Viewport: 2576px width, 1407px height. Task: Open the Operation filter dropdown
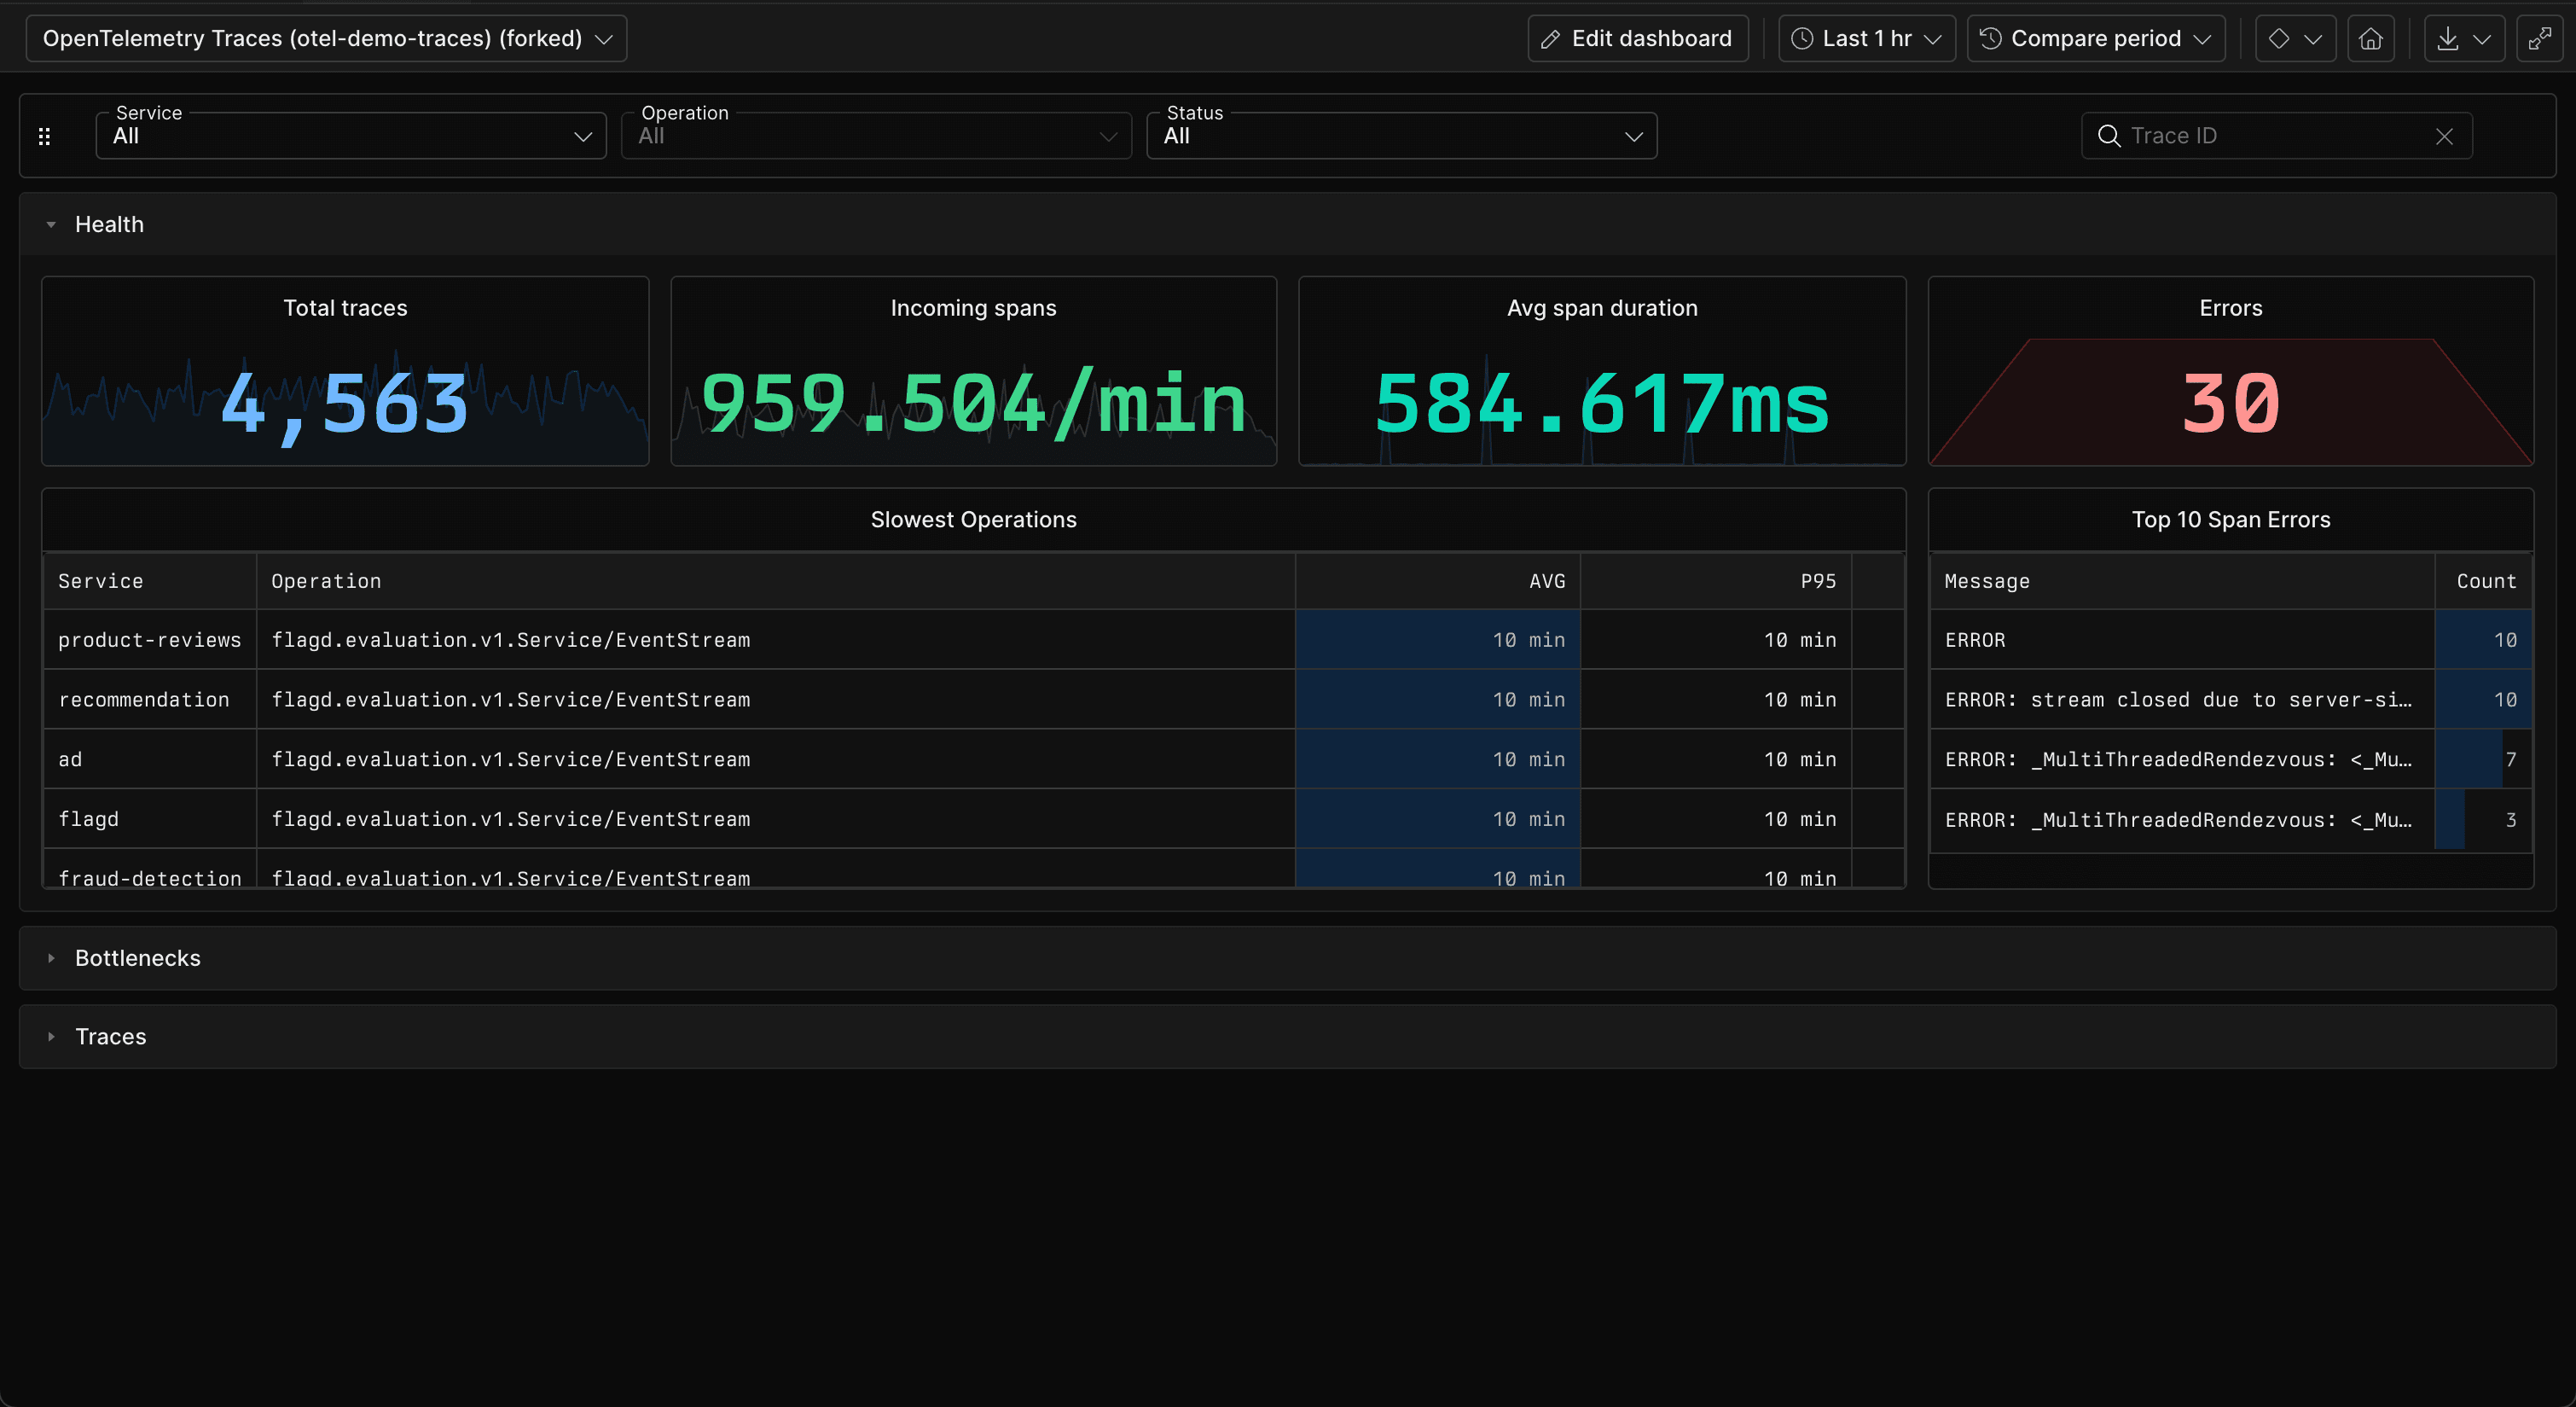pos(876,136)
